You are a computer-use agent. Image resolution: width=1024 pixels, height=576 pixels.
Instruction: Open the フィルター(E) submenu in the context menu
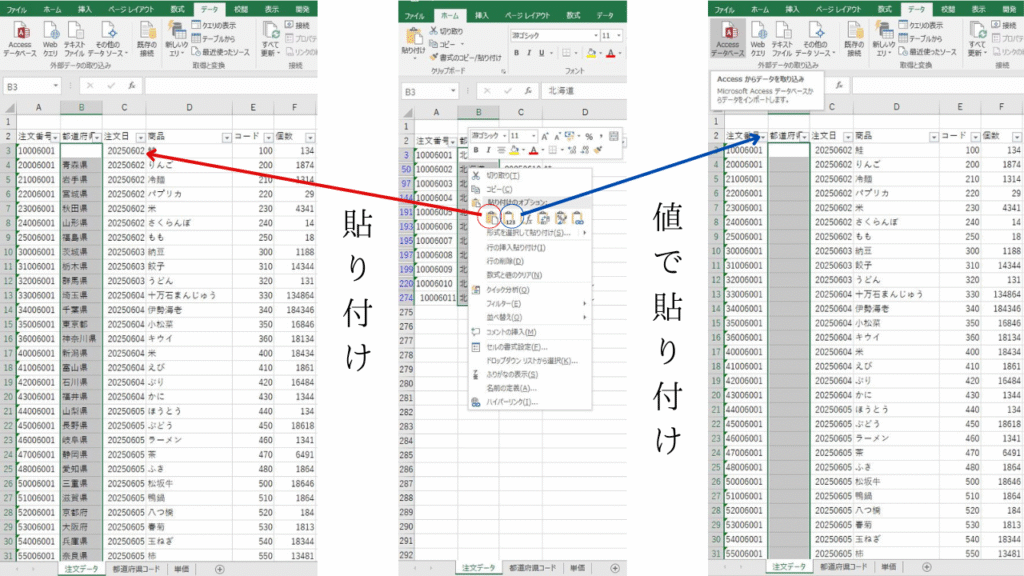pos(504,304)
